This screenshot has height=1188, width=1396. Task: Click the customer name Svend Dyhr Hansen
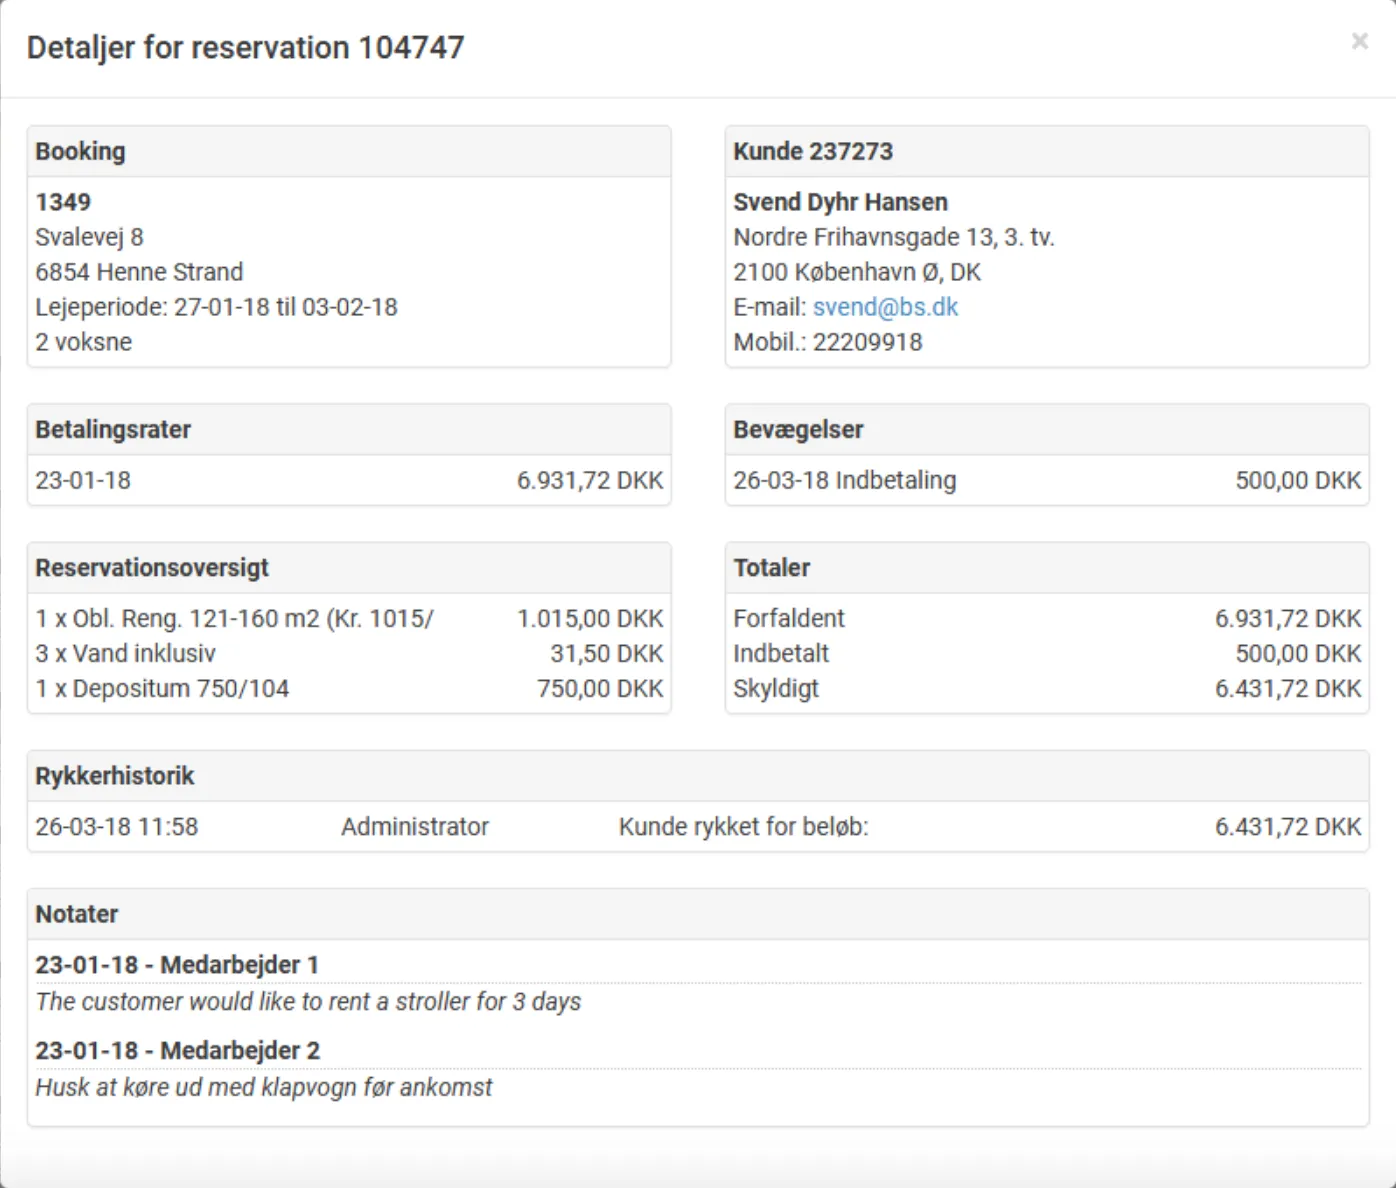pyautogui.click(x=841, y=201)
